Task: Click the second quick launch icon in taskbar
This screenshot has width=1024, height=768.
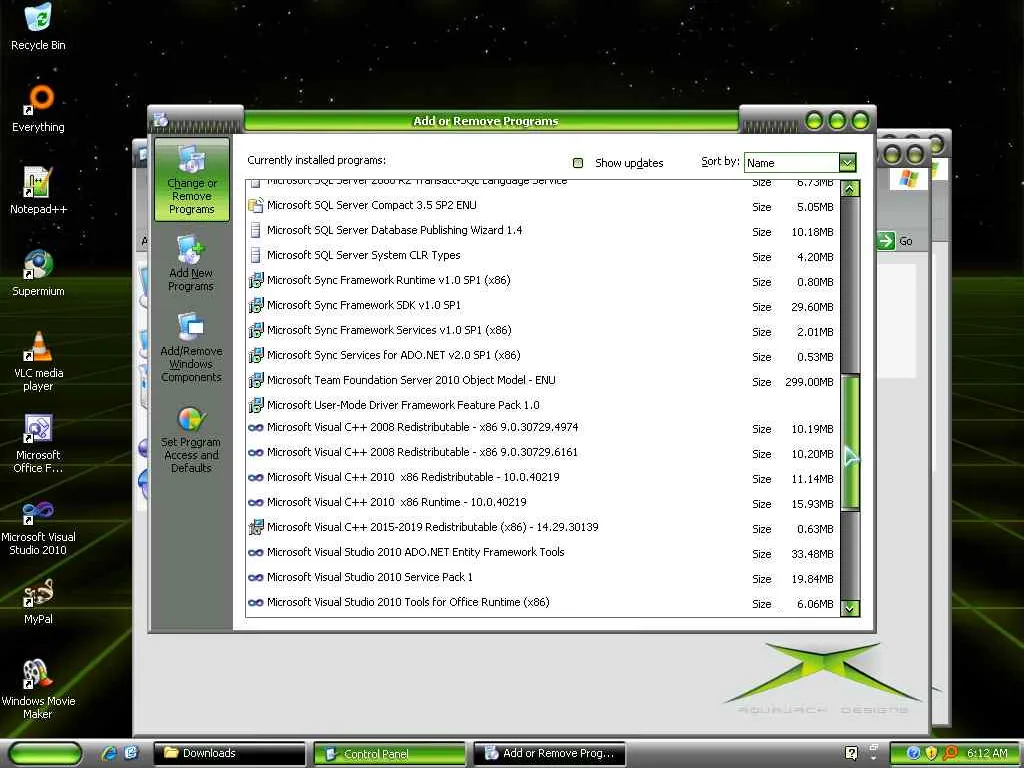Action: 131,753
